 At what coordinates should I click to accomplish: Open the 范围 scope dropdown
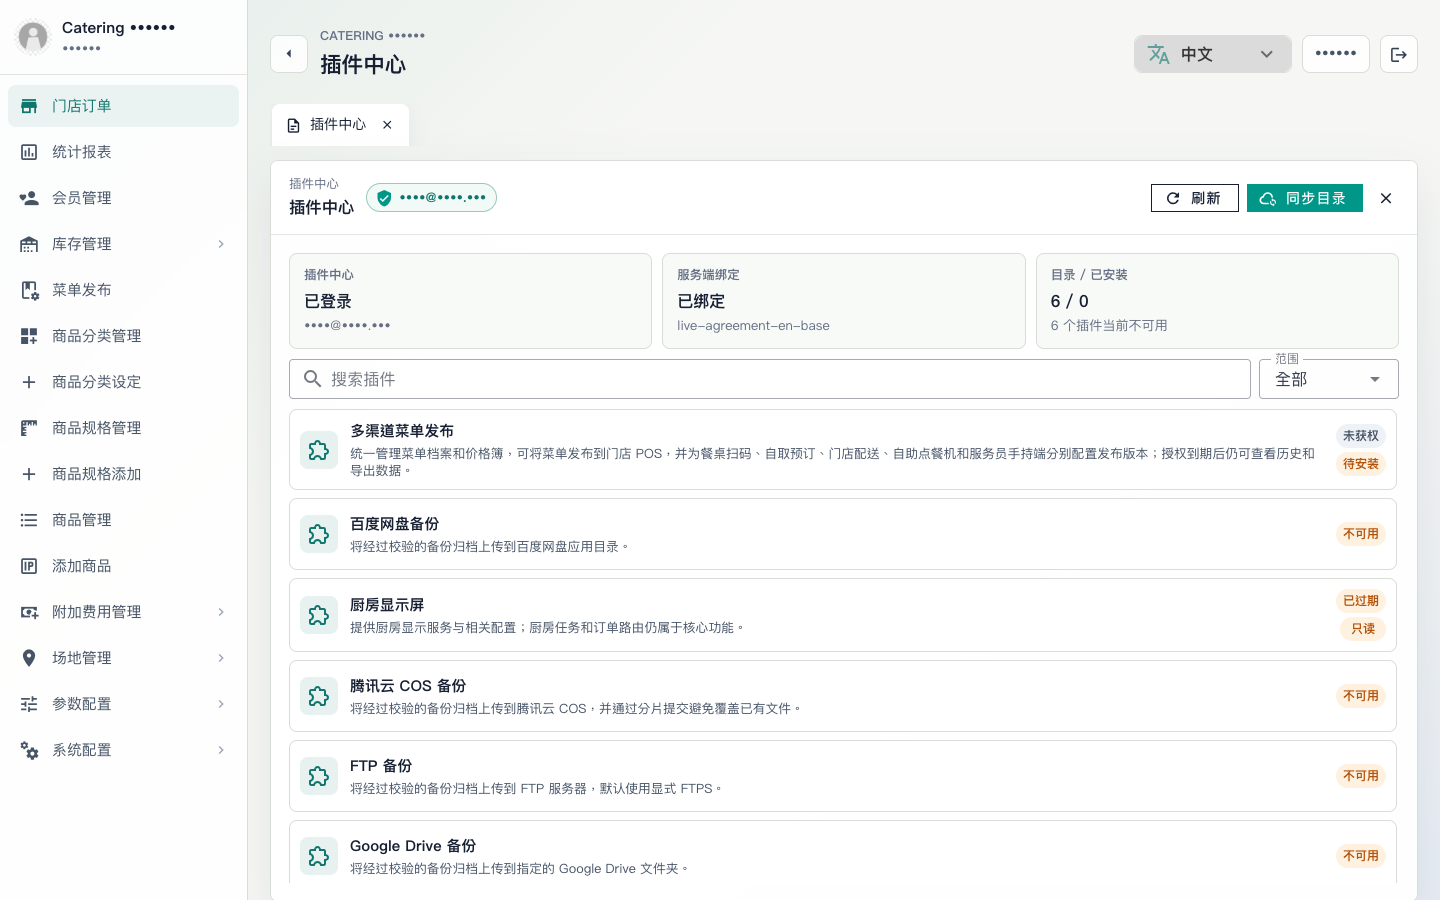click(1328, 379)
